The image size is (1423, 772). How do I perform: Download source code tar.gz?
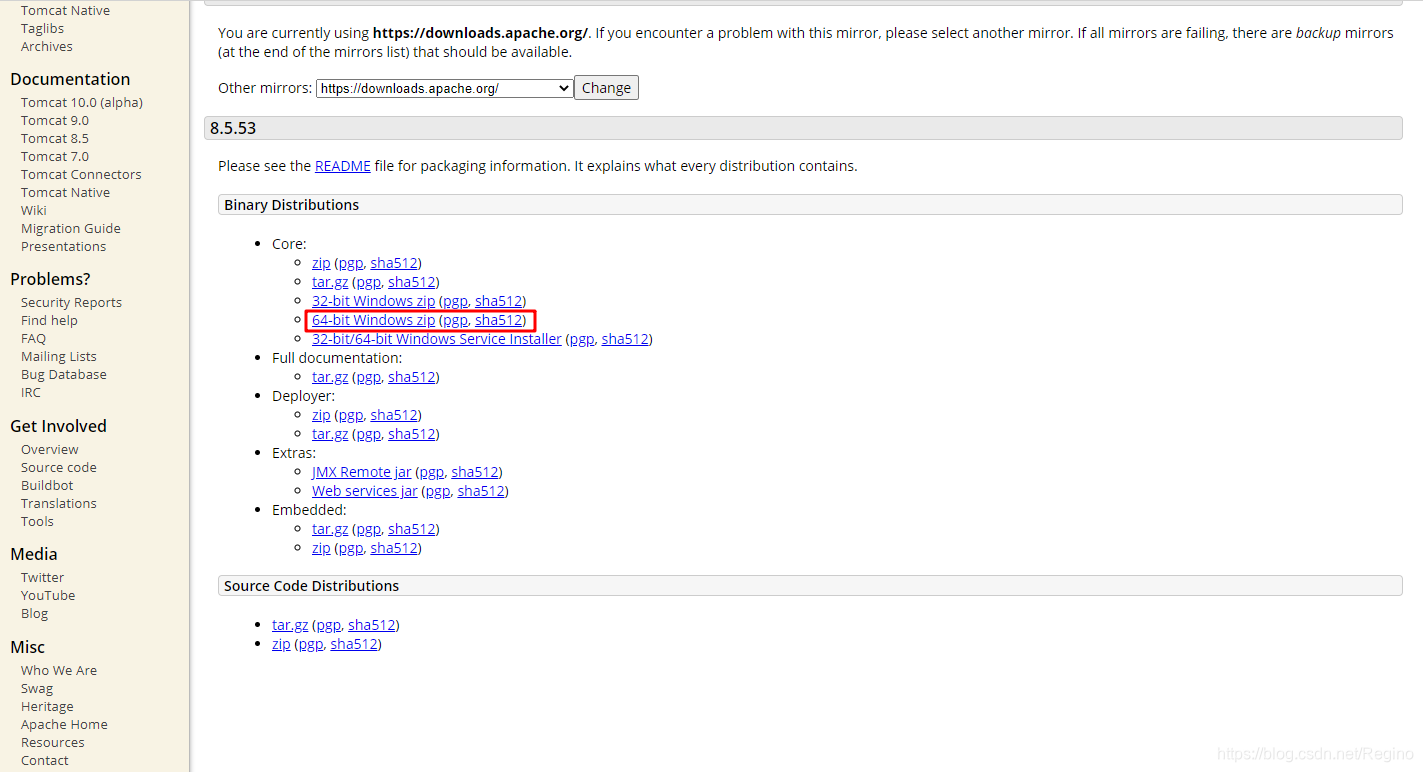click(290, 625)
